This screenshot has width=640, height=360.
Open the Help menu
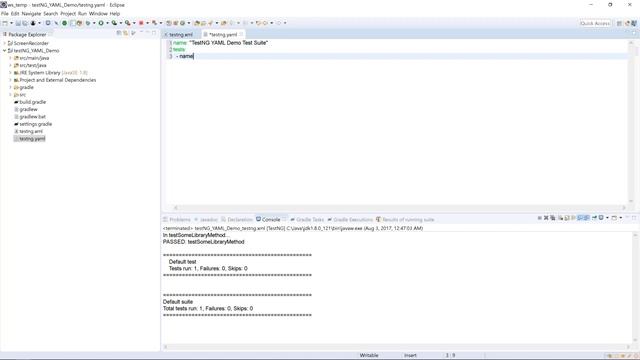(115, 13)
